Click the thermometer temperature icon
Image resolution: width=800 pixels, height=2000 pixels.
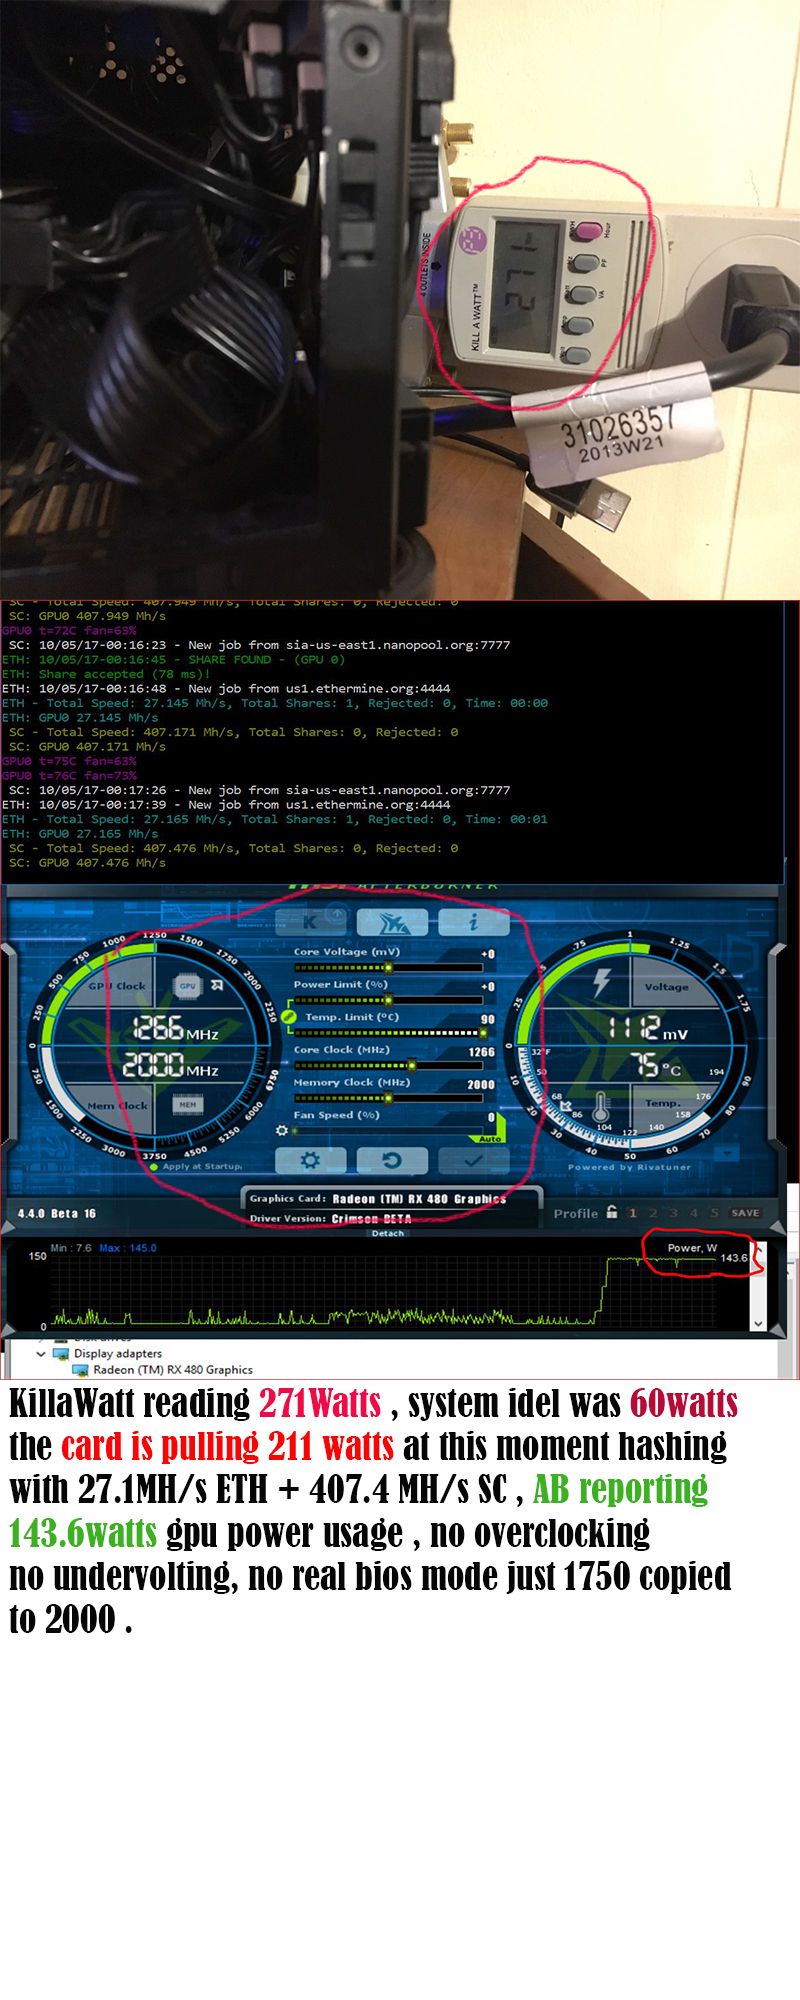point(601,1107)
